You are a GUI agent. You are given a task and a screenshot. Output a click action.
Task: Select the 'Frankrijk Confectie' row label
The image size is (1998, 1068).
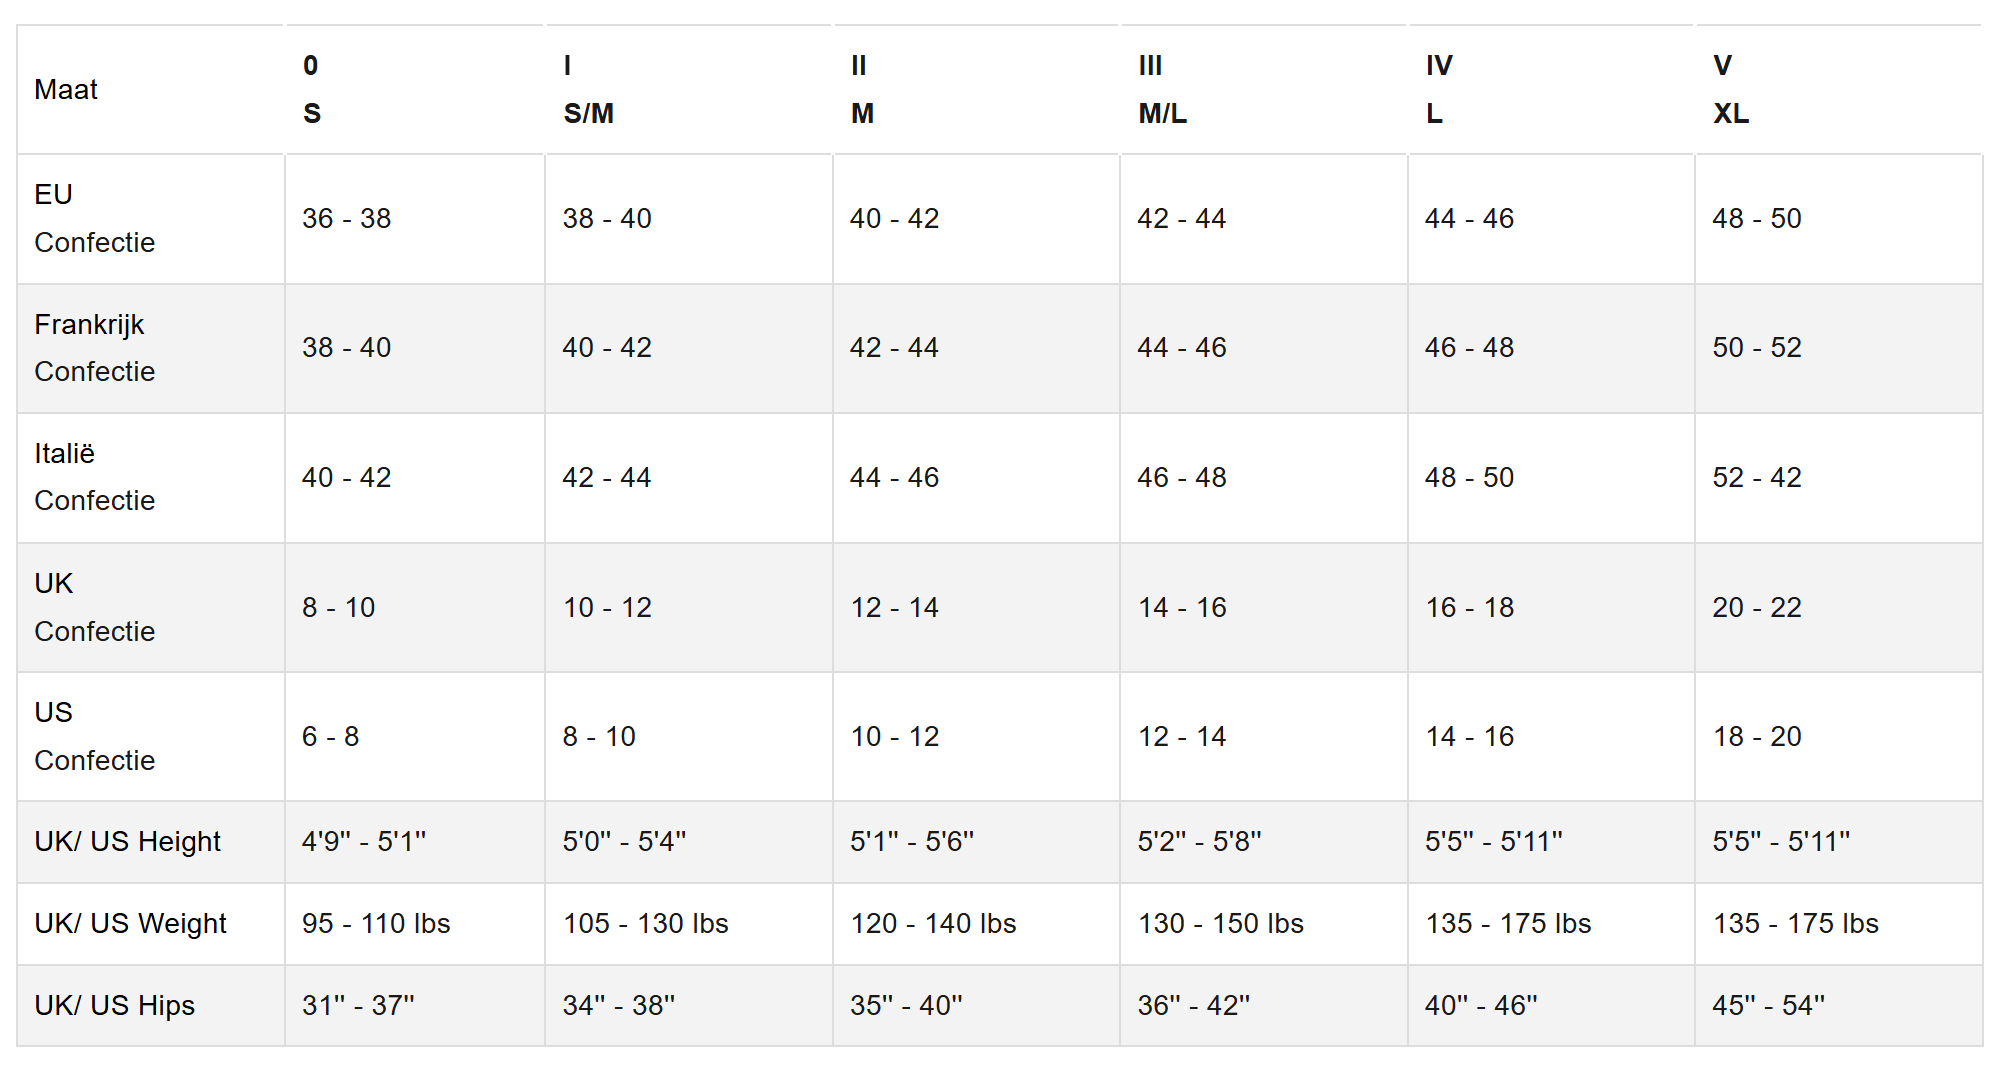[94, 347]
